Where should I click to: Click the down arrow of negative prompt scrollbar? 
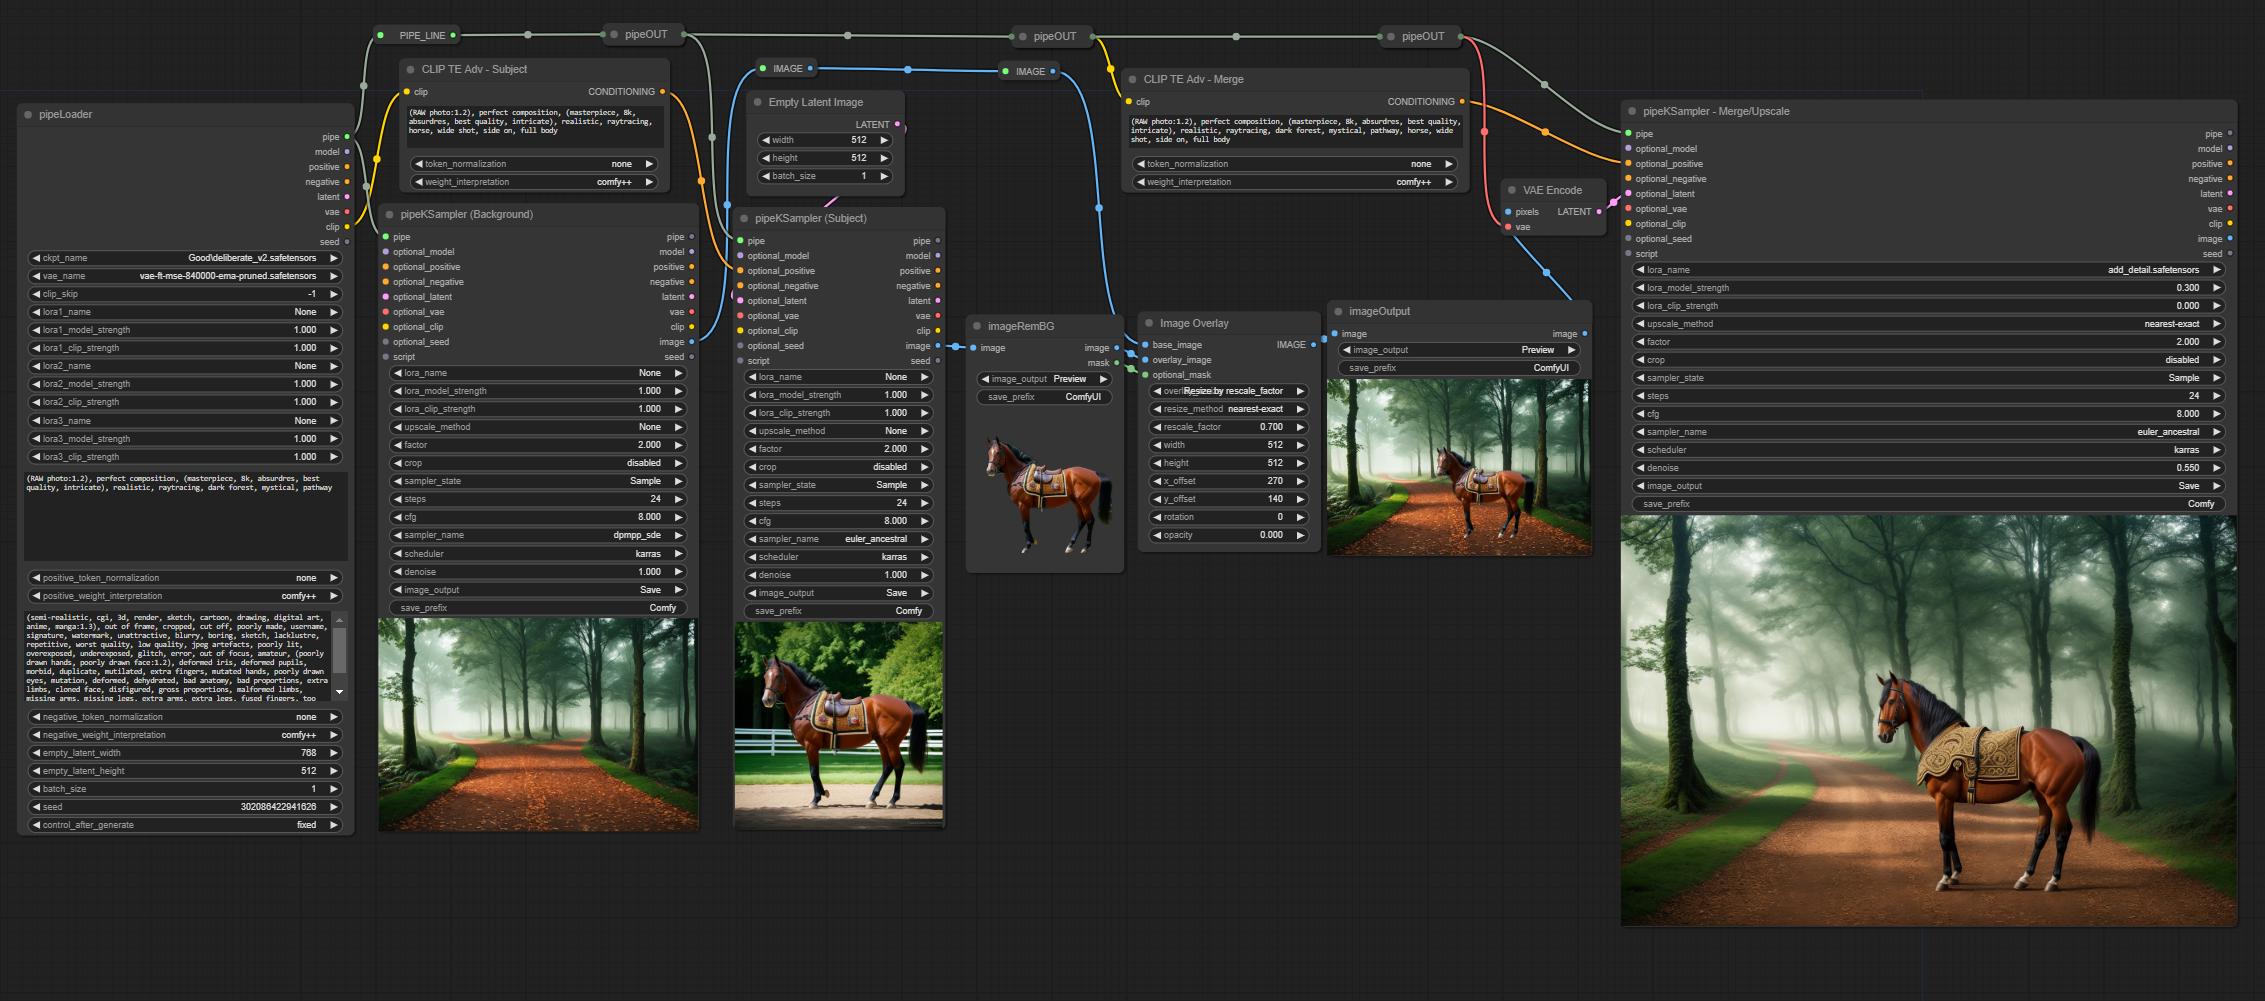[x=340, y=691]
